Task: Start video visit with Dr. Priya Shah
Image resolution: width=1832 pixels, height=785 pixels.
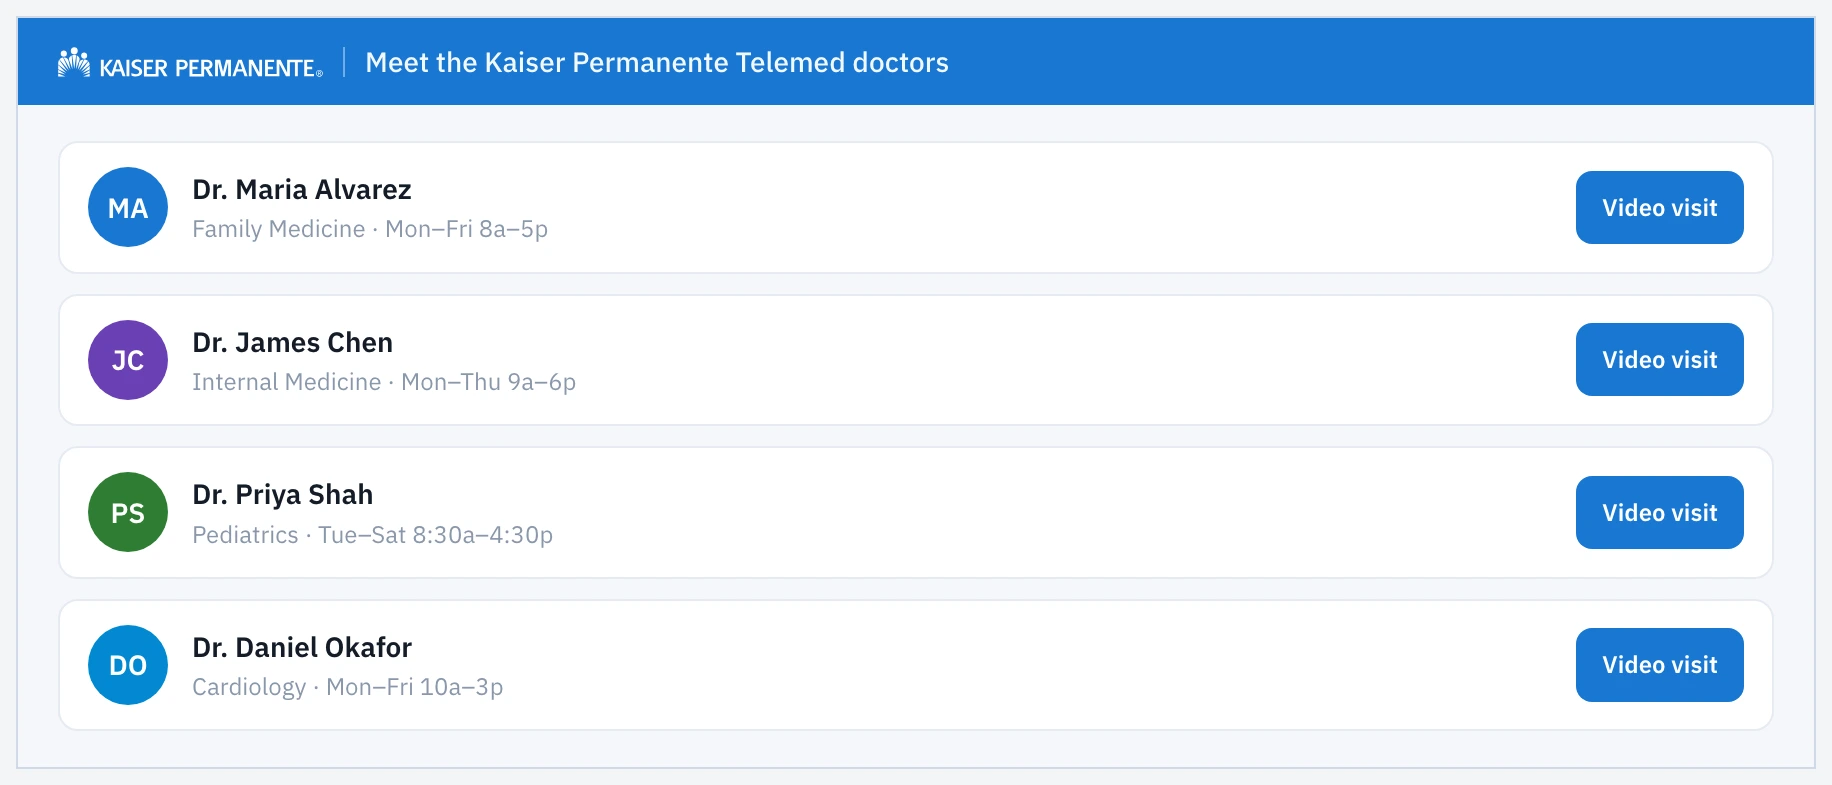Action: pos(1659,512)
